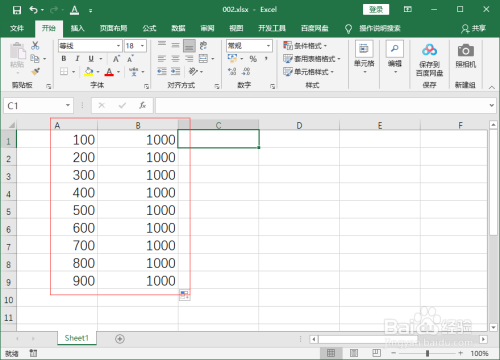Click the Paste clipboard icon
The width and height of the screenshot is (500, 360).
pyautogui.click(x=17, y=51)
